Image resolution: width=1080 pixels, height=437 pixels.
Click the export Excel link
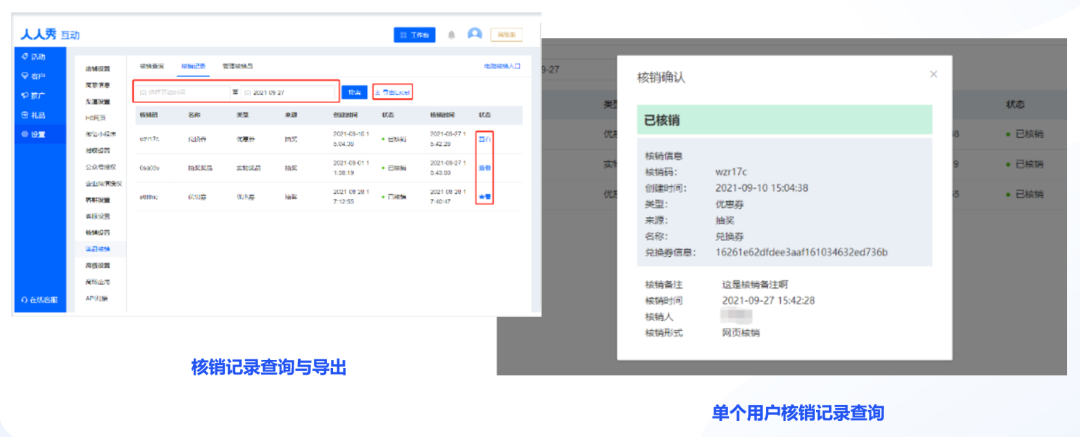tap(393, 92)
